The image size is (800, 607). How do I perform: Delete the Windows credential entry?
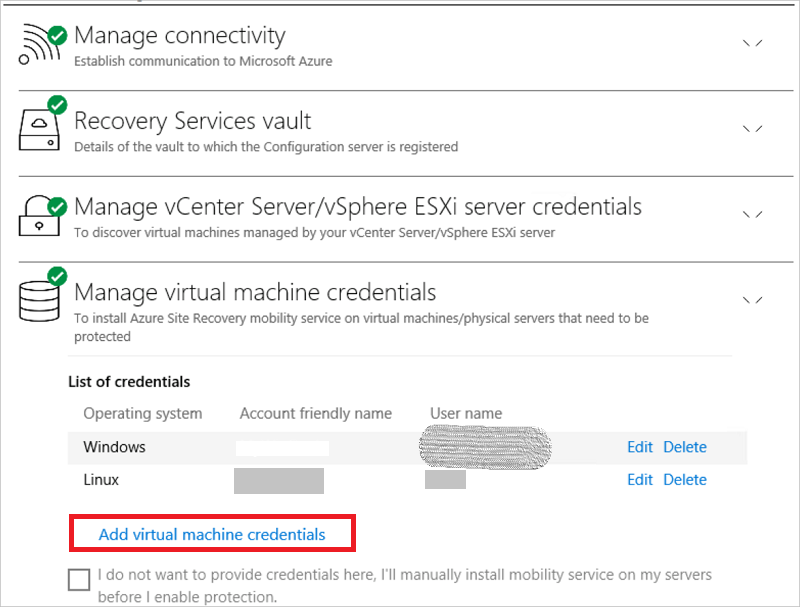coord(685,447)
